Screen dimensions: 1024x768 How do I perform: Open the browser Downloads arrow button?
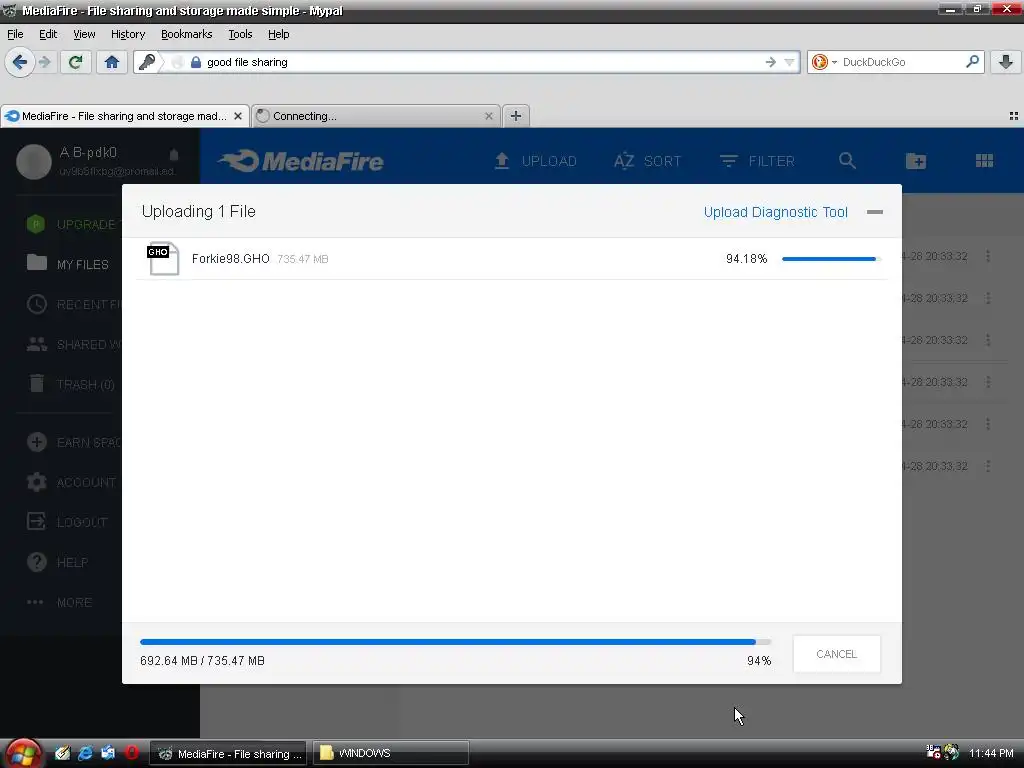(1006, 62)
